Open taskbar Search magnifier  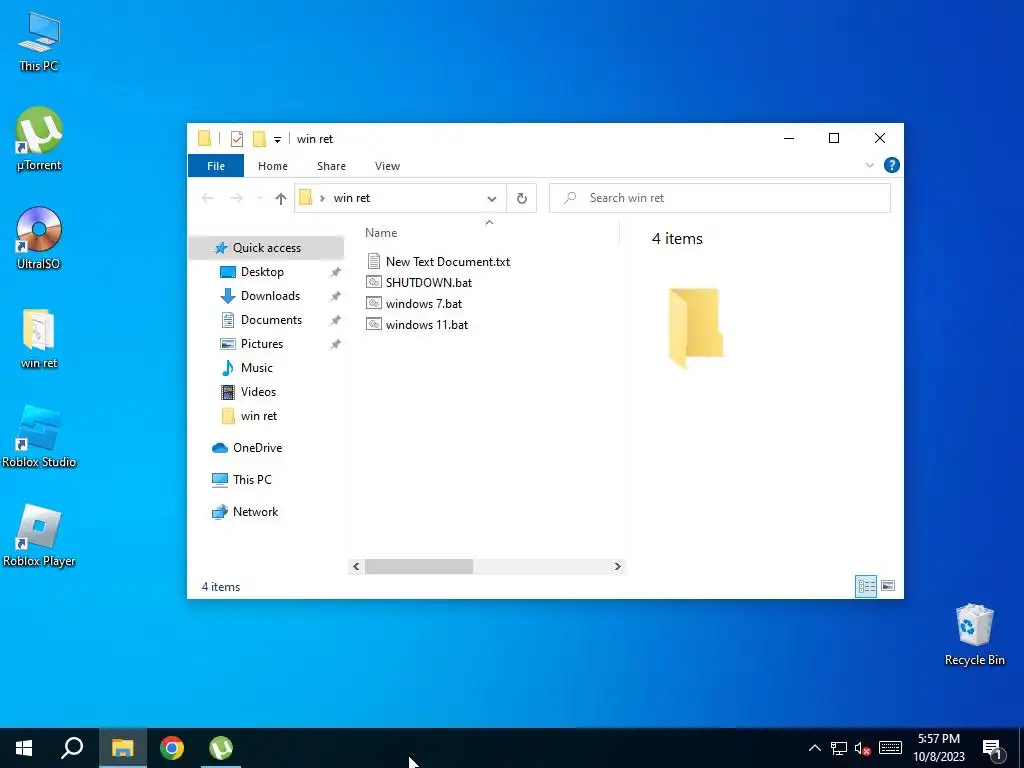point(72,748)
